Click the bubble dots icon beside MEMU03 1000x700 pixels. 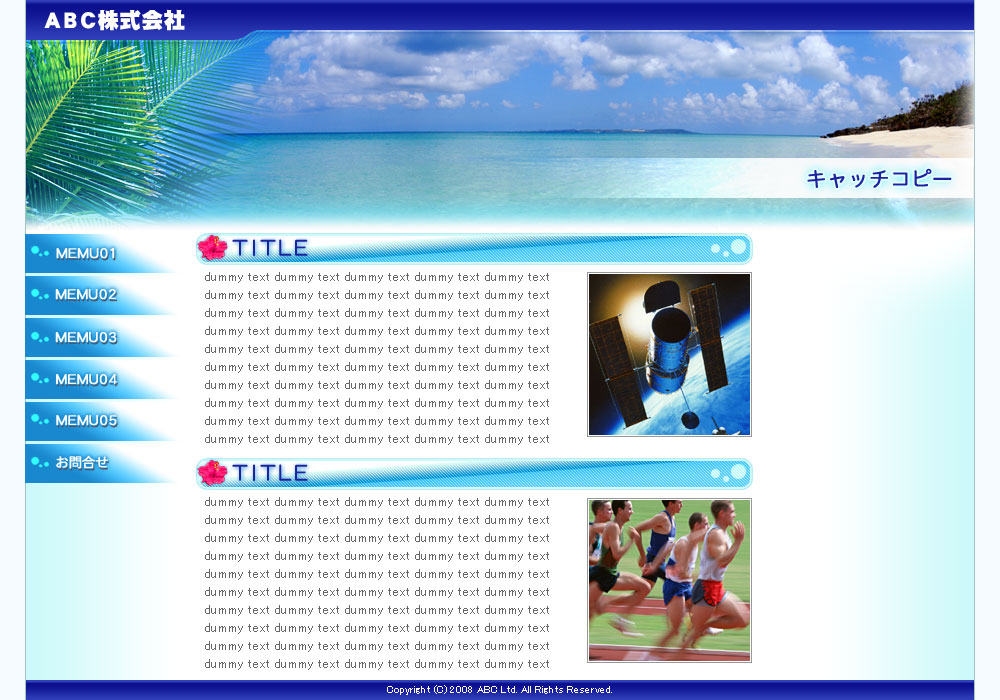(x=40, y=337)
